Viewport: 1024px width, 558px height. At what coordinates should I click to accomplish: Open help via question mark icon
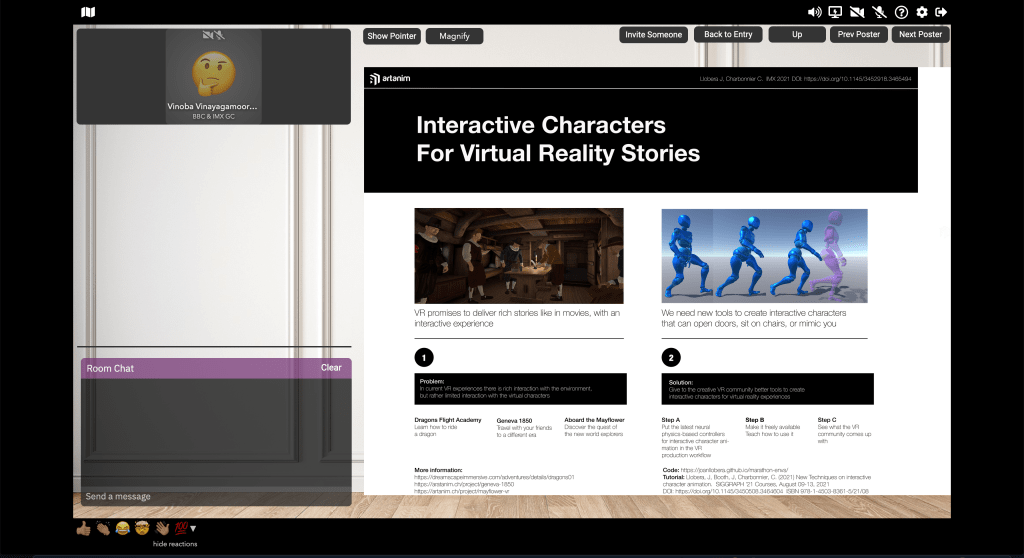coord(901,12)
